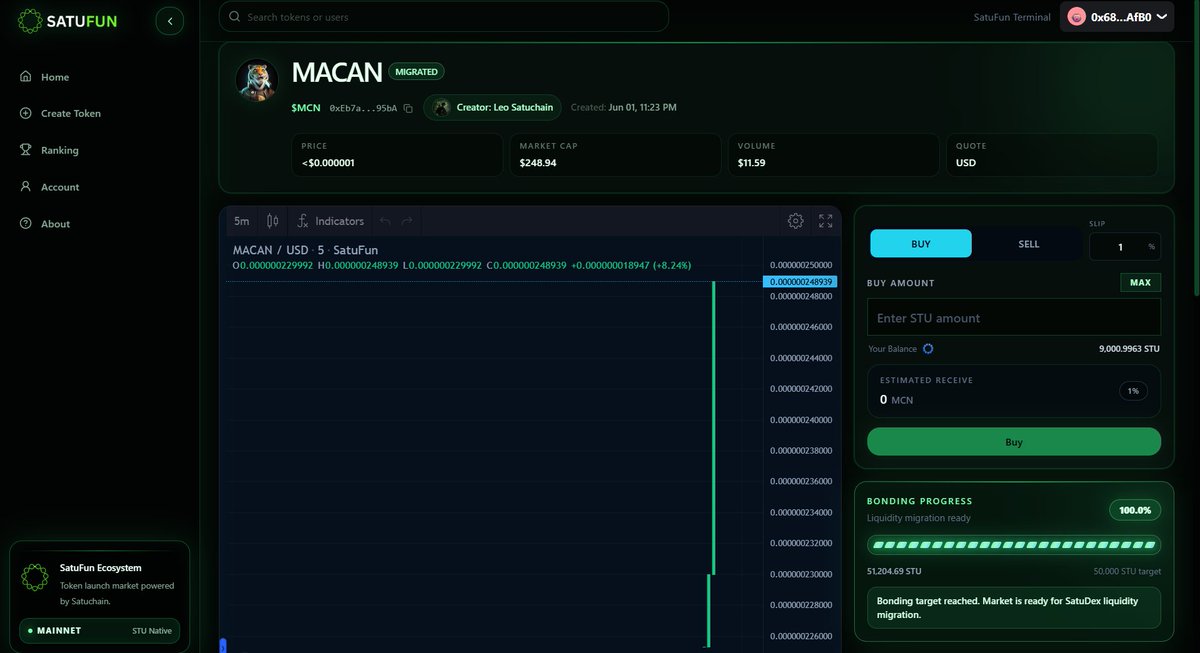Click the MIGRATED status badge
The width and height of the screenshot is (1200, 653).
pos(416,72)
